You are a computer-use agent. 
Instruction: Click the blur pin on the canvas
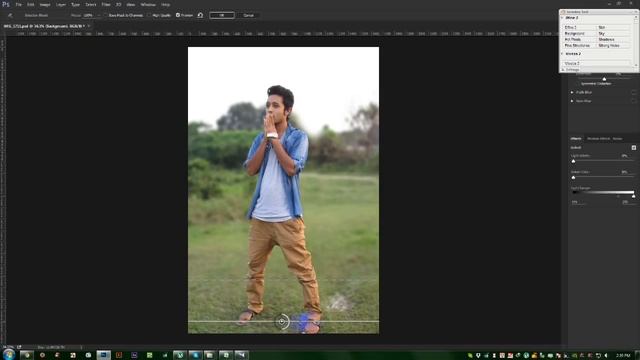tap(282, 322)
